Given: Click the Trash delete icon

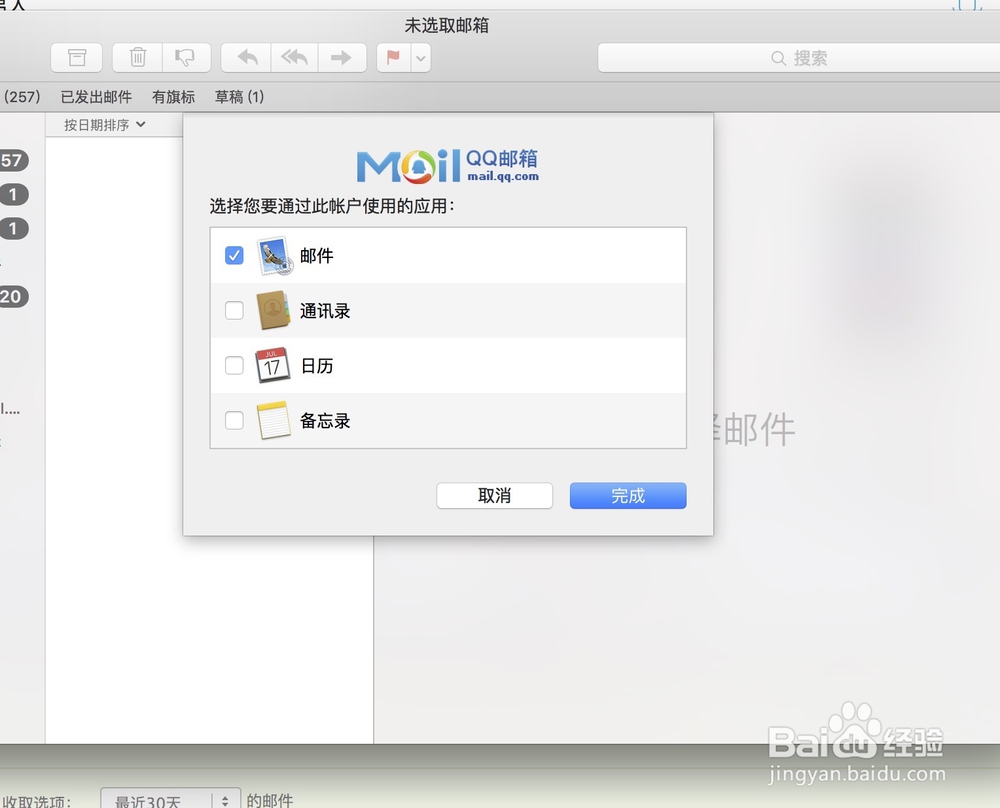Looking at the screenshot, I should click(137, 58).
